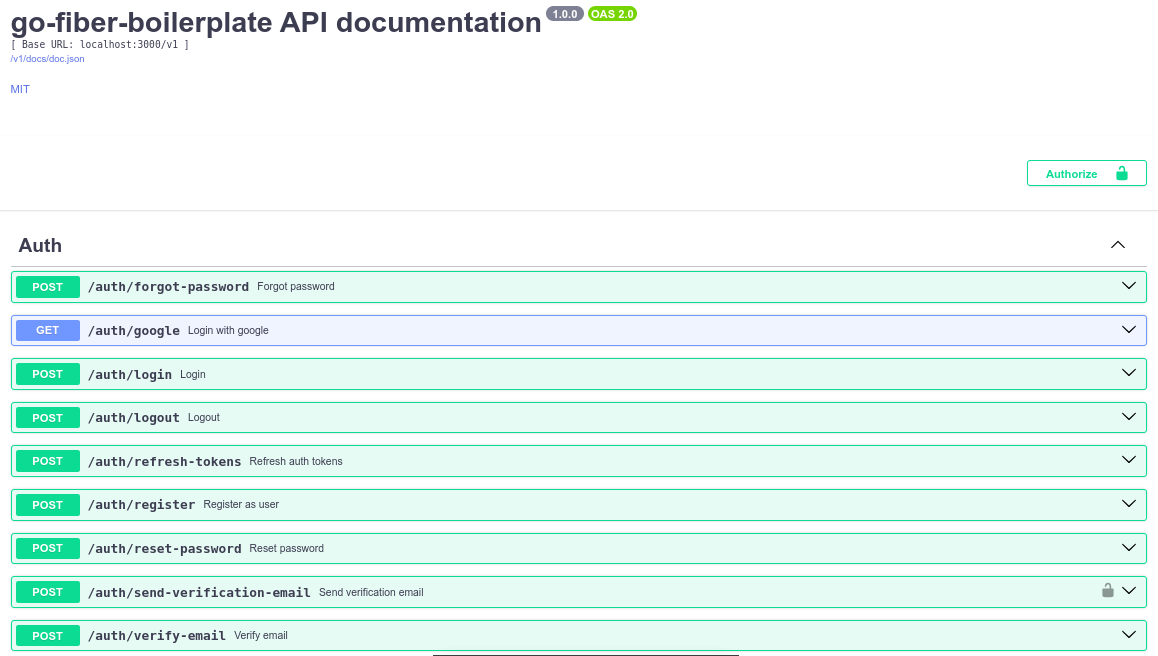Click the POST badge on /auth/login
This screenshot has width=1158, height=656.
[x=47, y=374]
